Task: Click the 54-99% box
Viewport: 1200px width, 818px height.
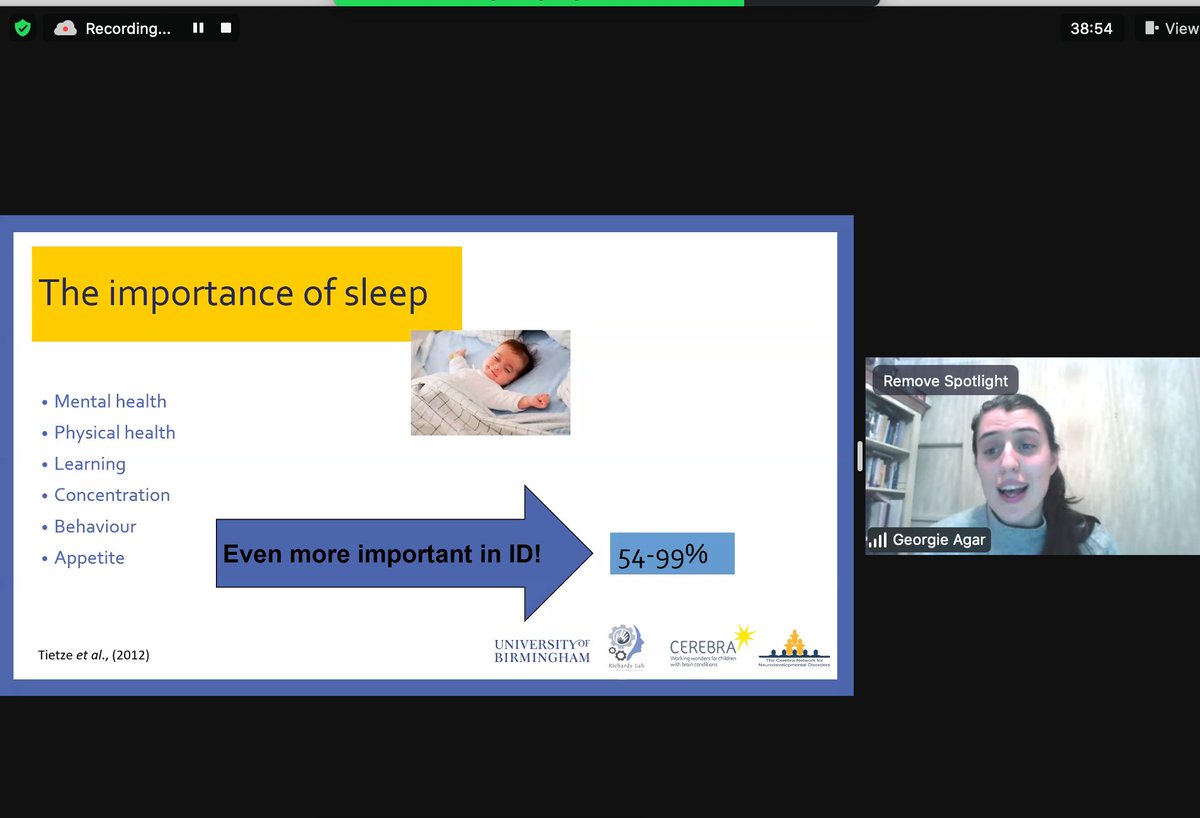Action: 672,553
